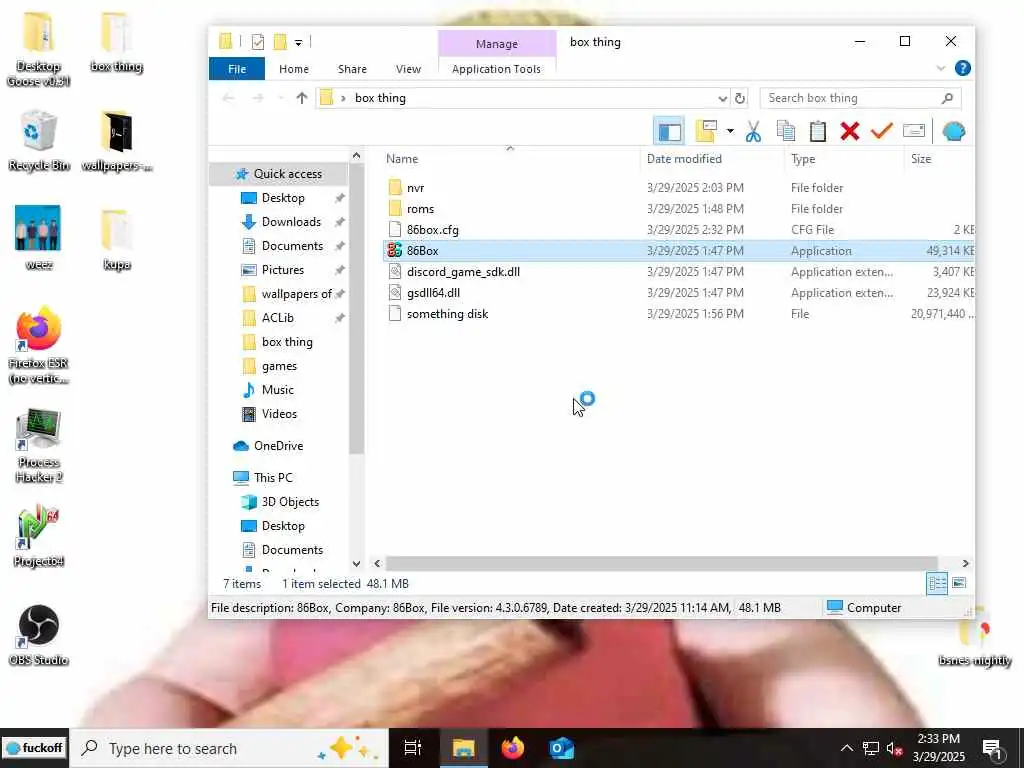
Task: Click the Manage contextual tab
Action: 496,44
